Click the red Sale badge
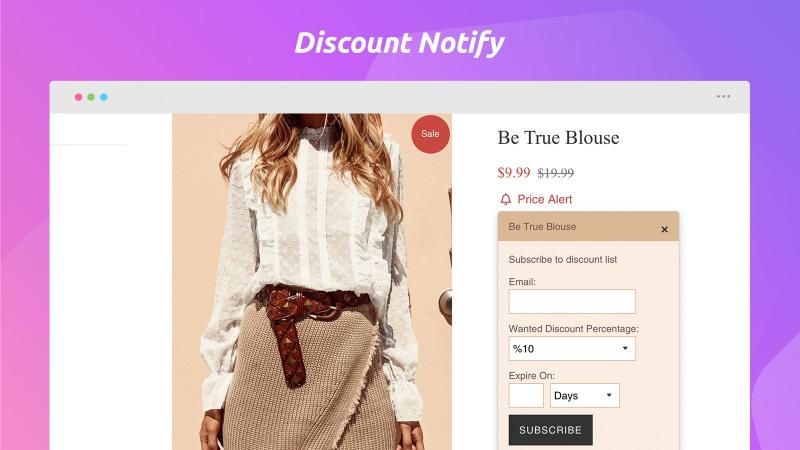This screenshot has height=450, width=800. pyautogui.click(x=431, y=134)
